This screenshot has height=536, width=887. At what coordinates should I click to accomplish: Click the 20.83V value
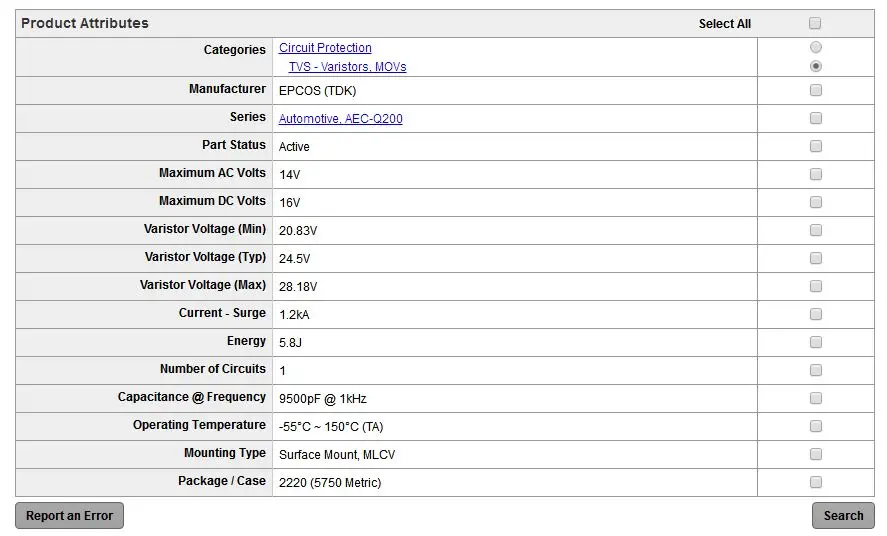tap(298, 231)
